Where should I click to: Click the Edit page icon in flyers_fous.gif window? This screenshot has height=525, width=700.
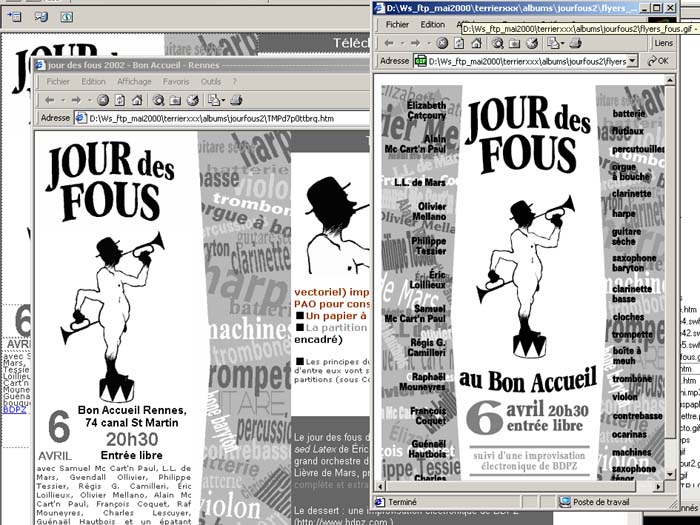point(553,43)
